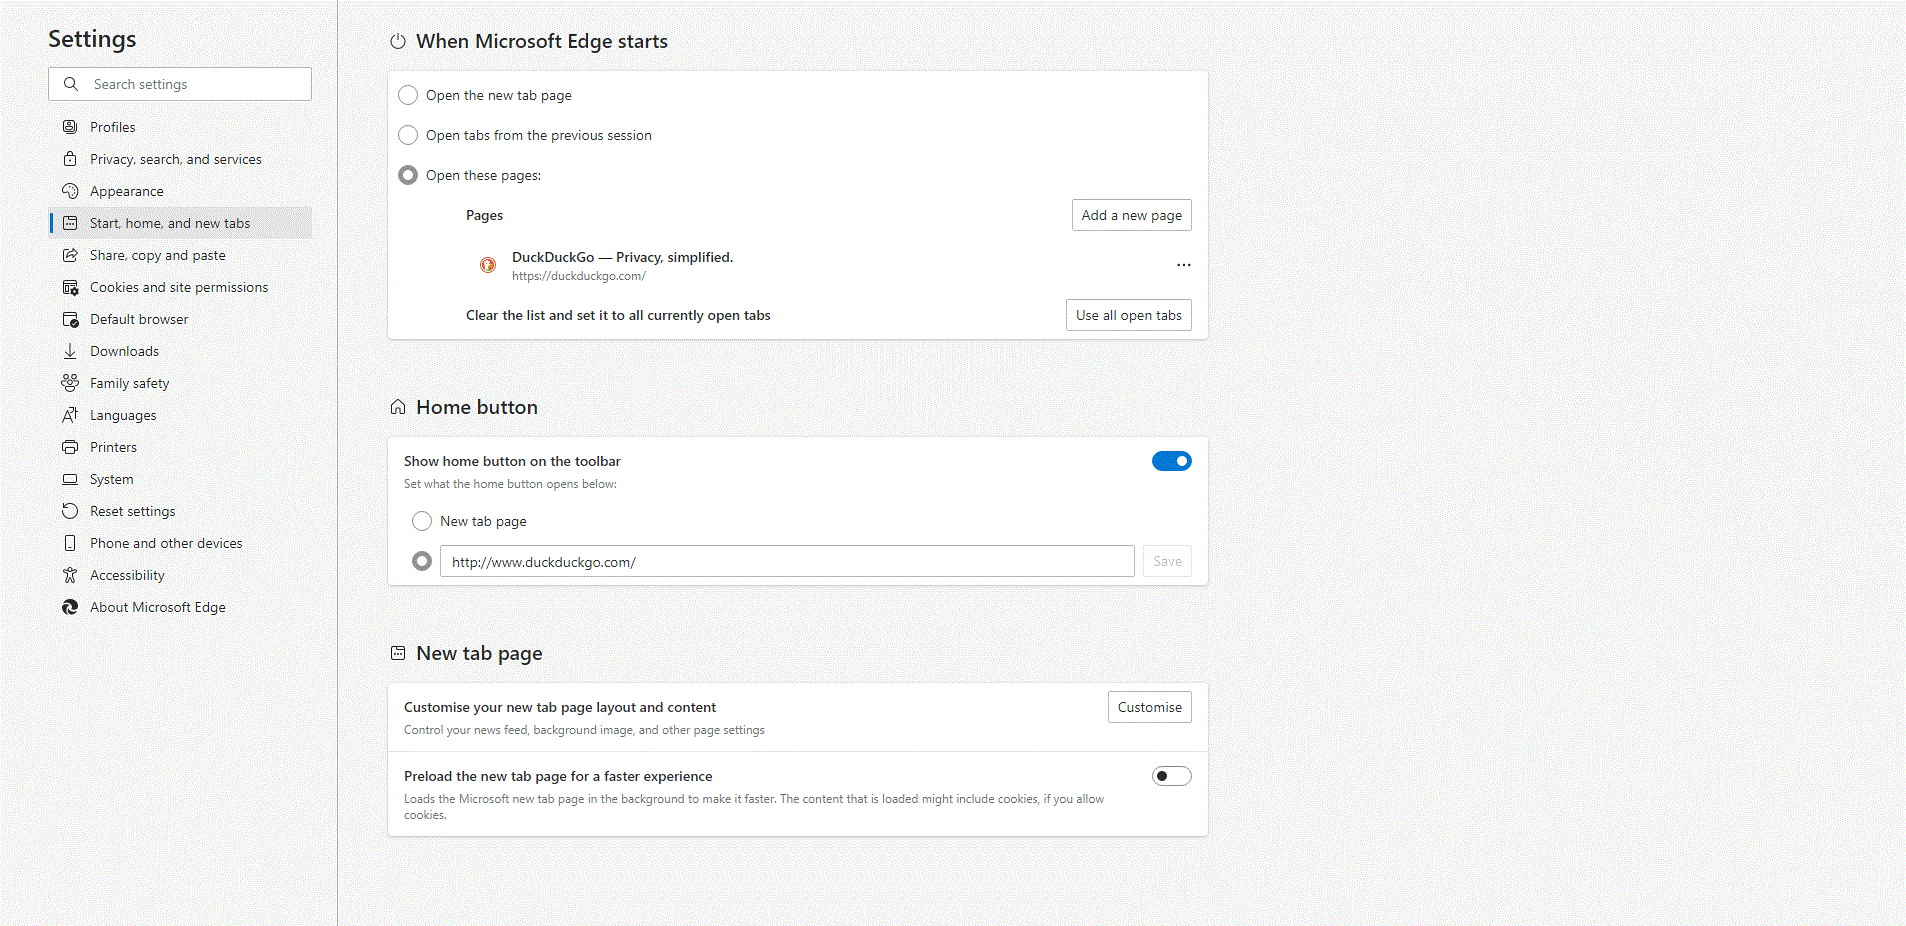The width and height of the screenshot is (1906, 926).
Task: Click the Appearance palette icon
Action: pos(70,191)
